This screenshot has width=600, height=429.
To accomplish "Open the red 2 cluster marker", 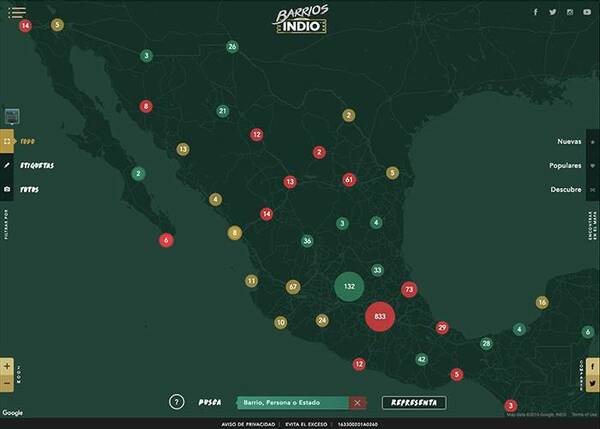I will pos(319,152).
